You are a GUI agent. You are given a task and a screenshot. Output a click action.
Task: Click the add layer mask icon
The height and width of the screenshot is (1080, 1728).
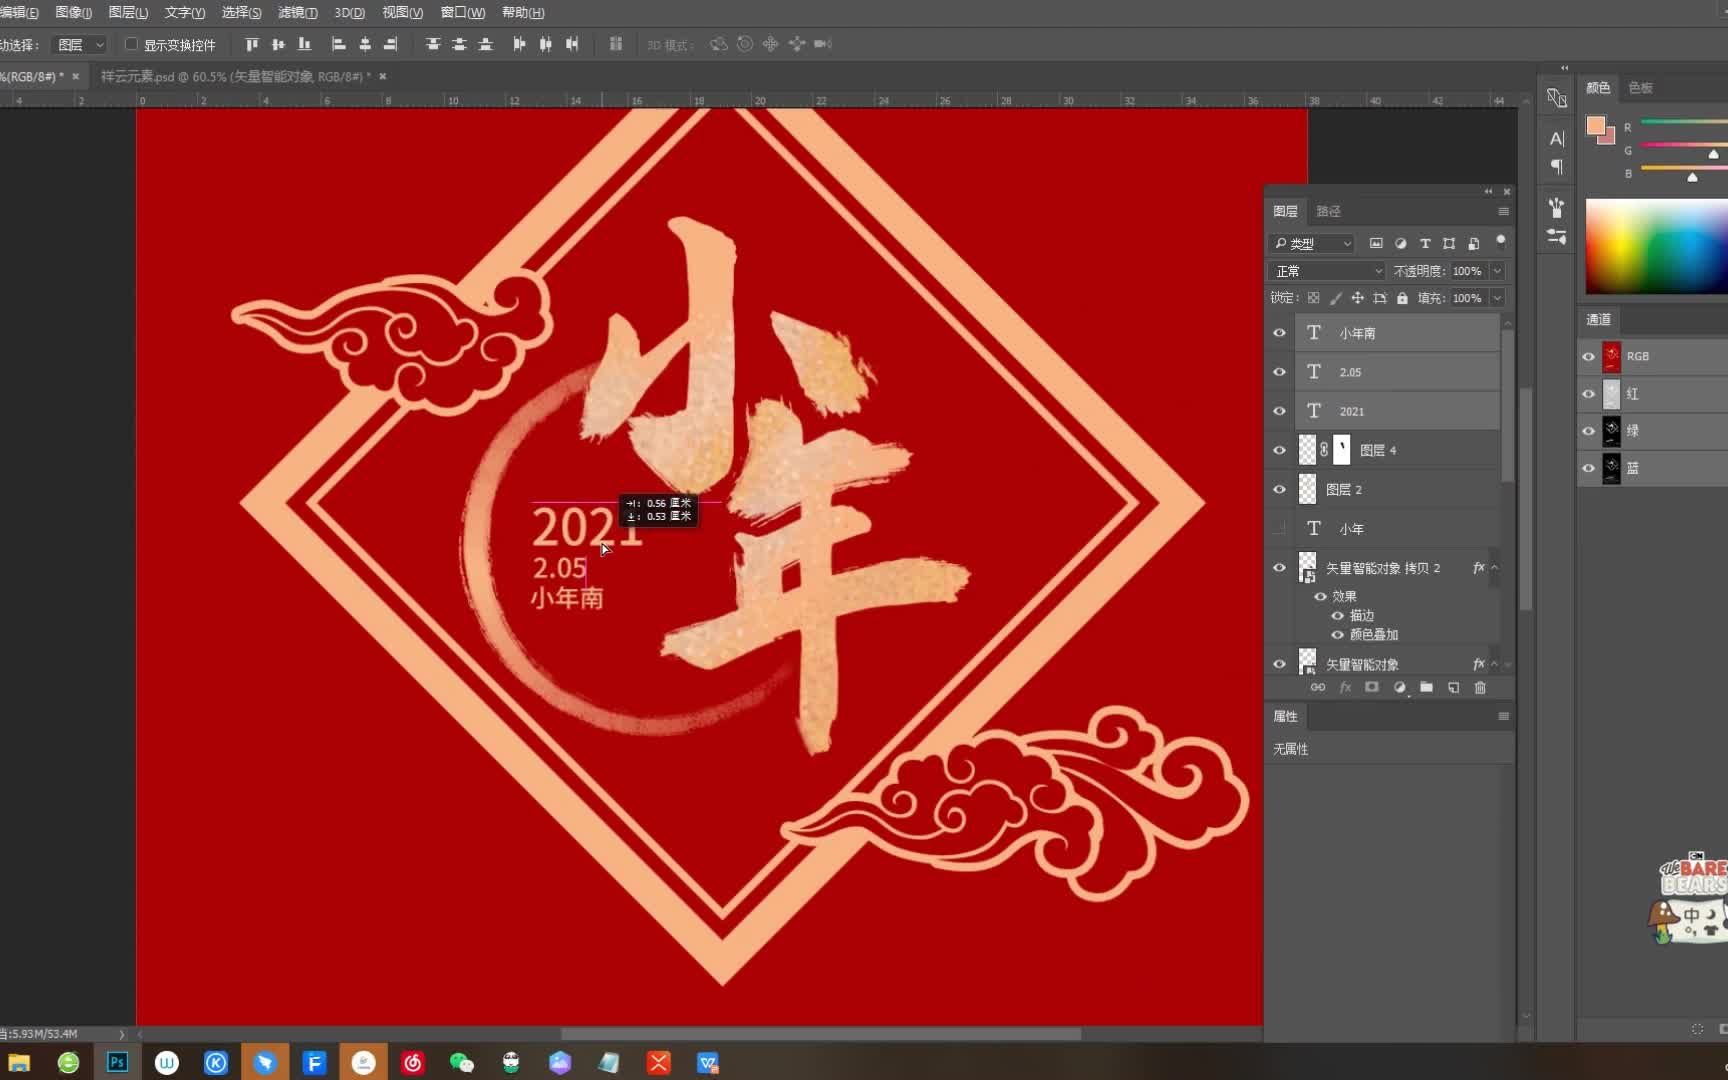click(1372, 687)
